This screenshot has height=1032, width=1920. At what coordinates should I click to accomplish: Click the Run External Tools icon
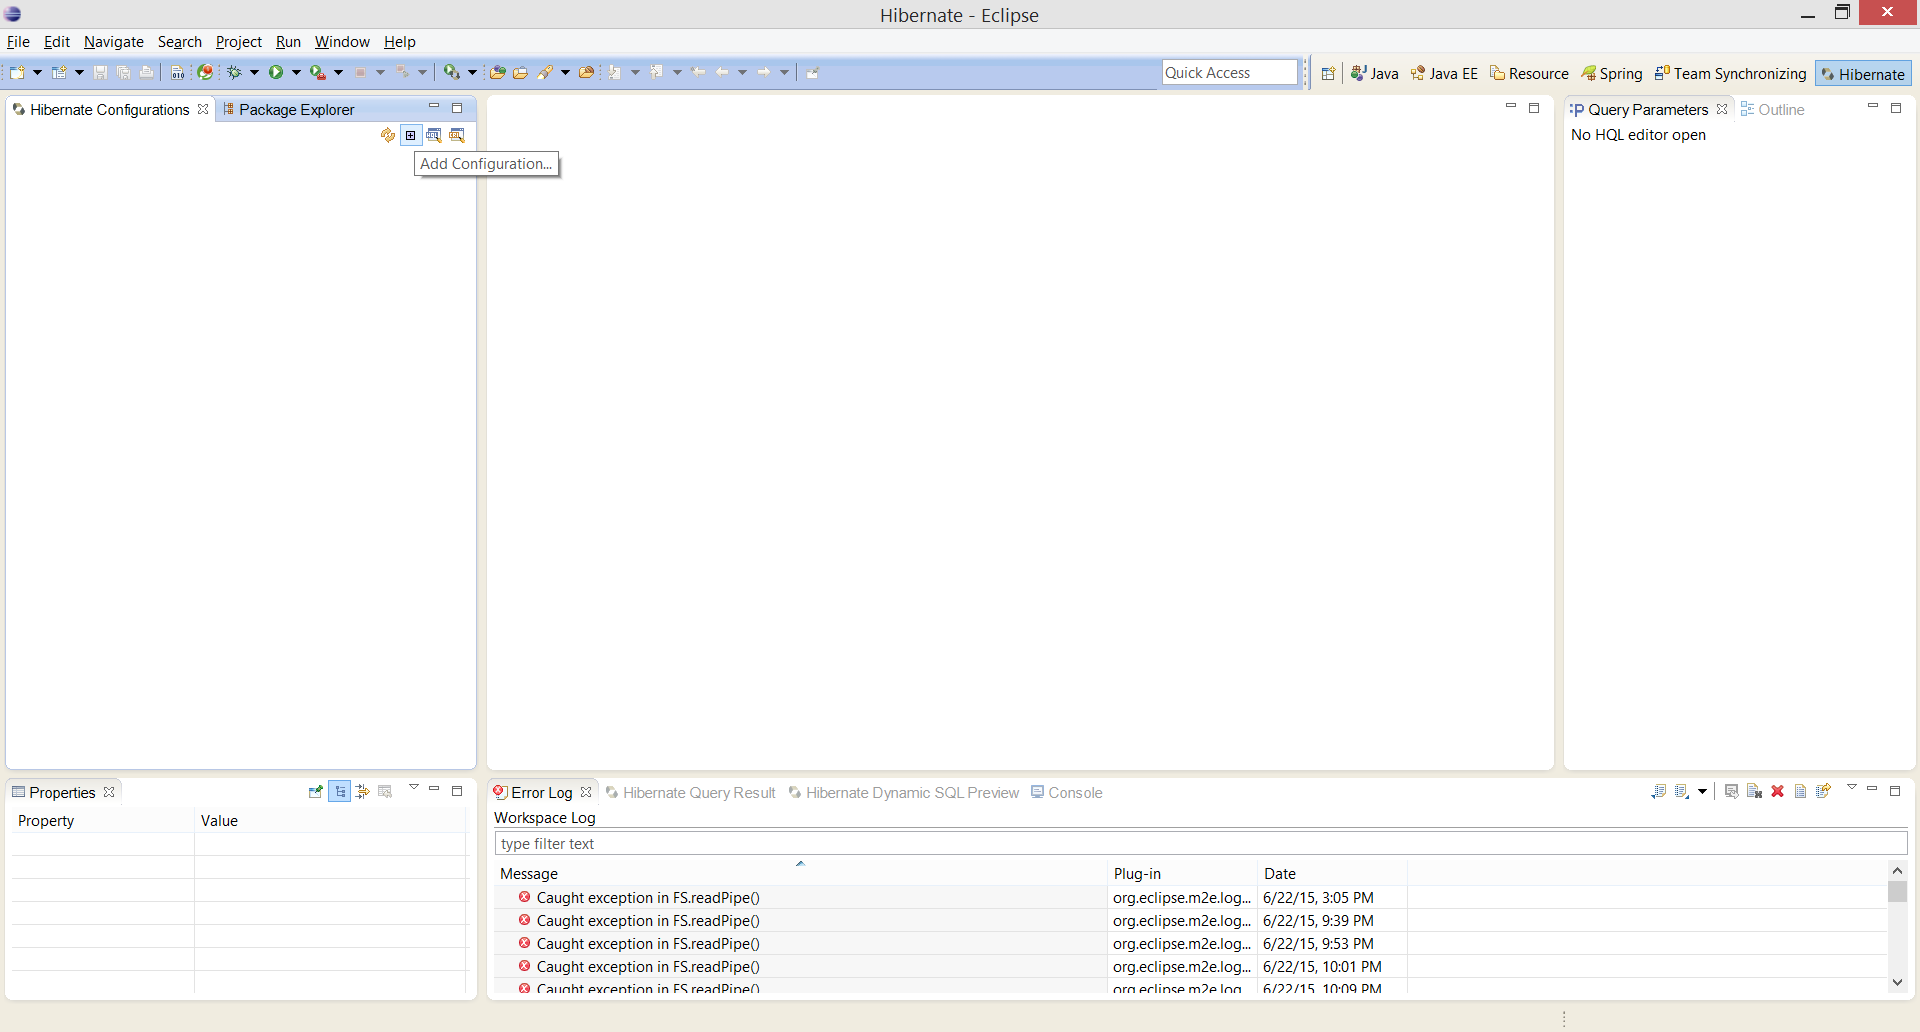(318, 72)
